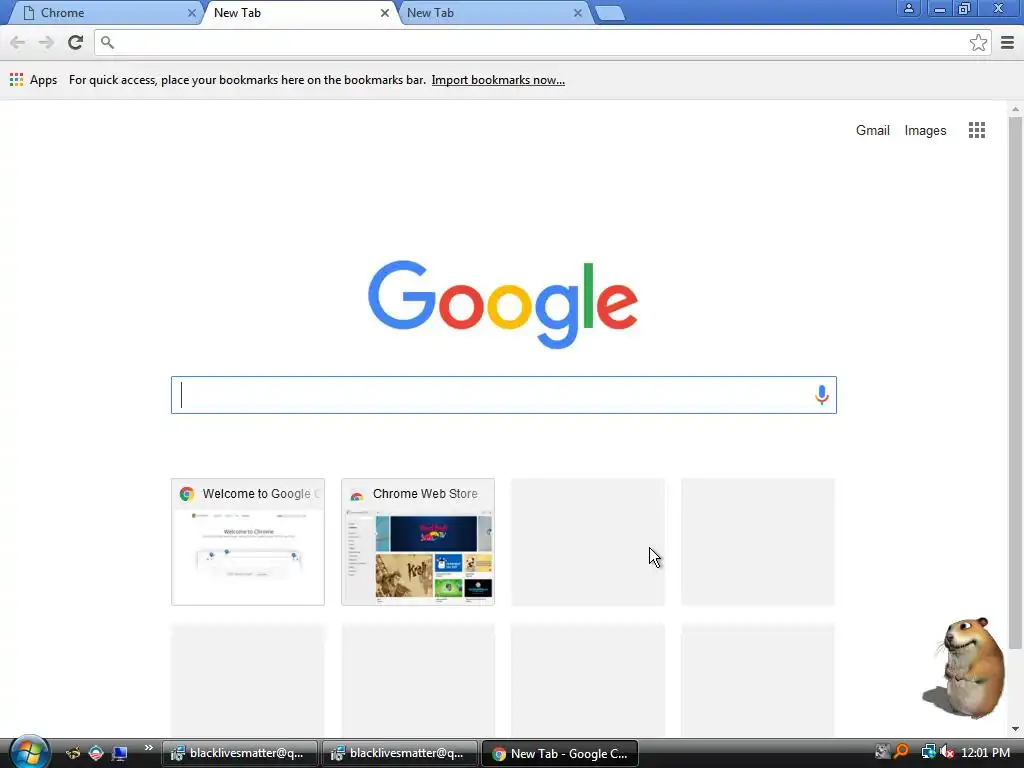Open the network status tray icon
This screenshot has width=1024, height=768.
(927, 752)
